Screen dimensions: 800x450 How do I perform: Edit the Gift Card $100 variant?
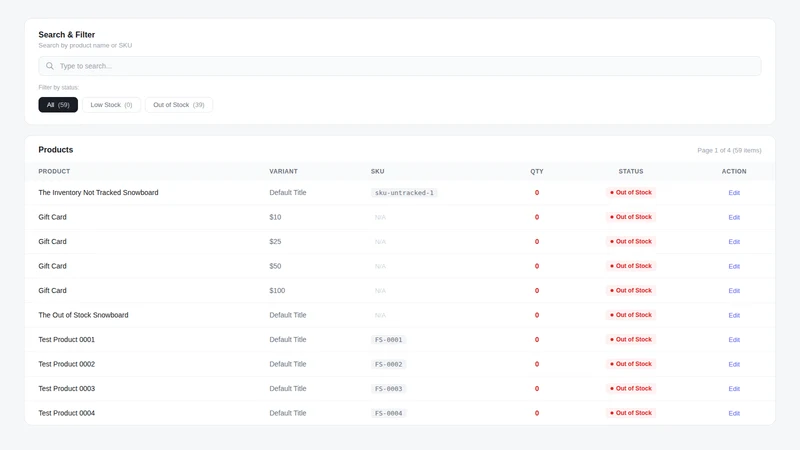(x=734, y=291)
